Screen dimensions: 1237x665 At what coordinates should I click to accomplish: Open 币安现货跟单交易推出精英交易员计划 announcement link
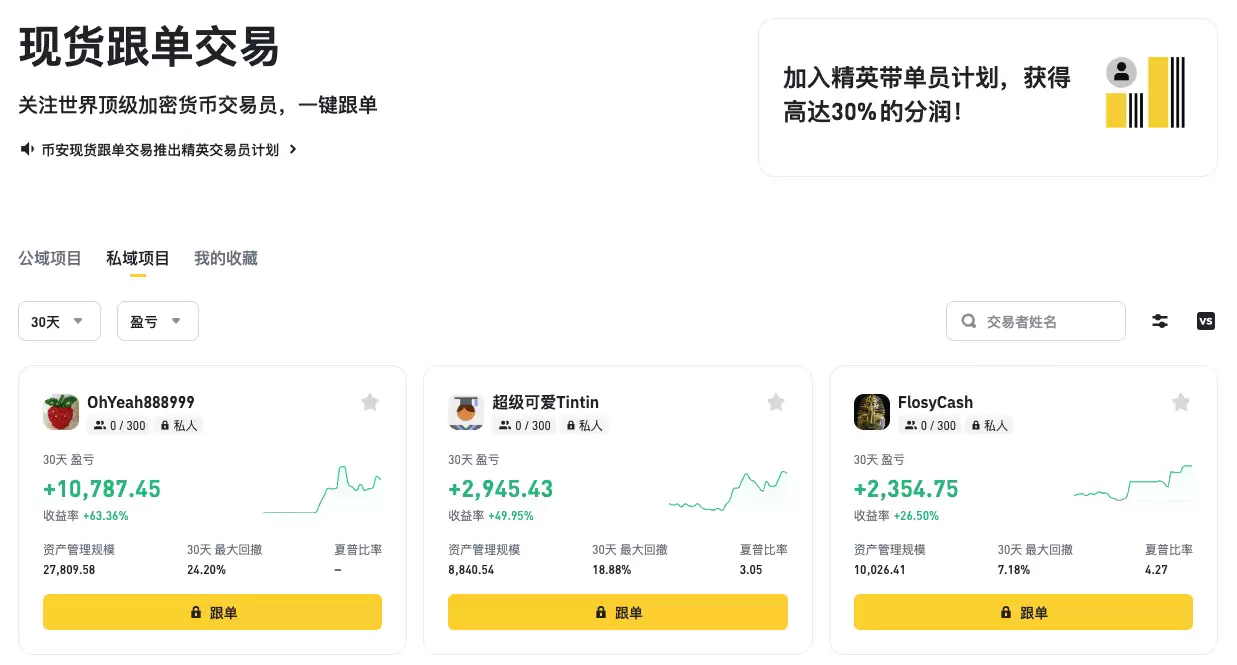[x=160, y=149]
